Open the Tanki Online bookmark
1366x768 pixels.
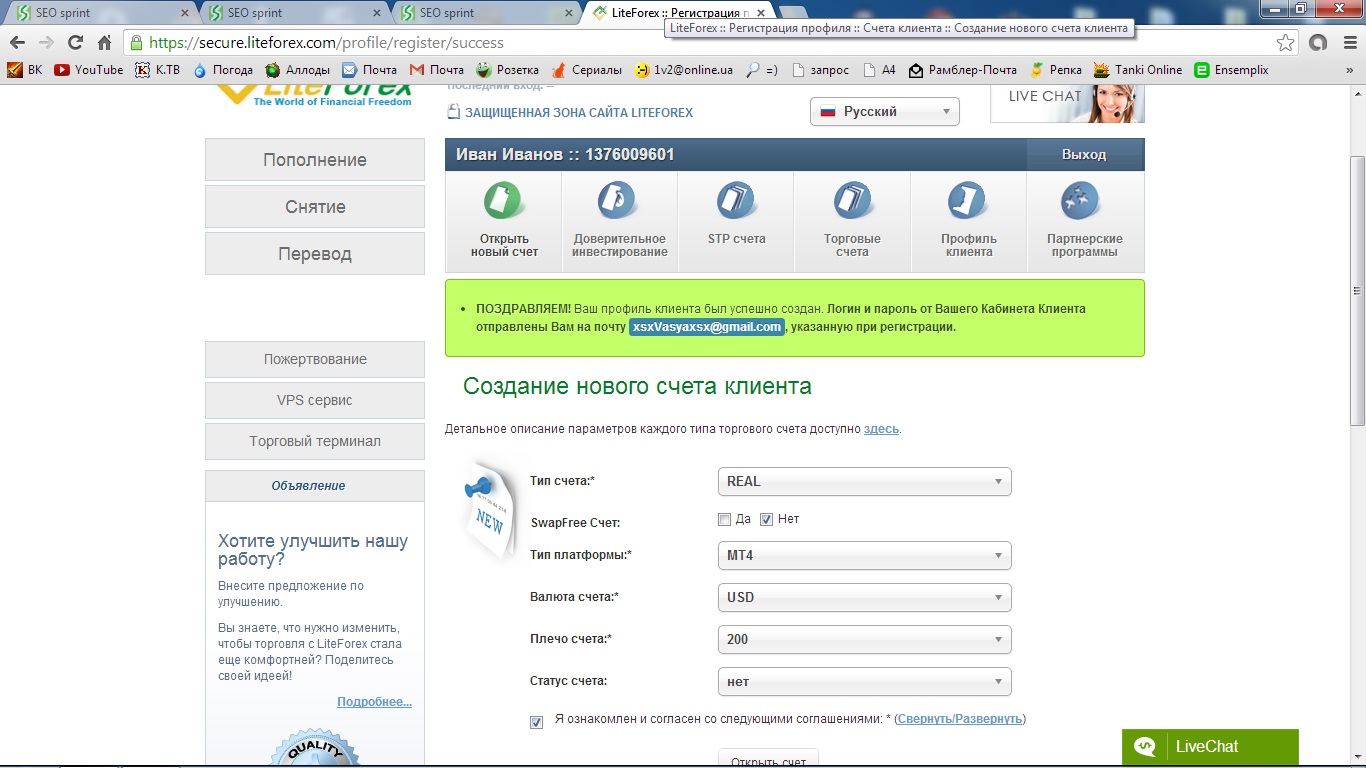pos(1138,70)
